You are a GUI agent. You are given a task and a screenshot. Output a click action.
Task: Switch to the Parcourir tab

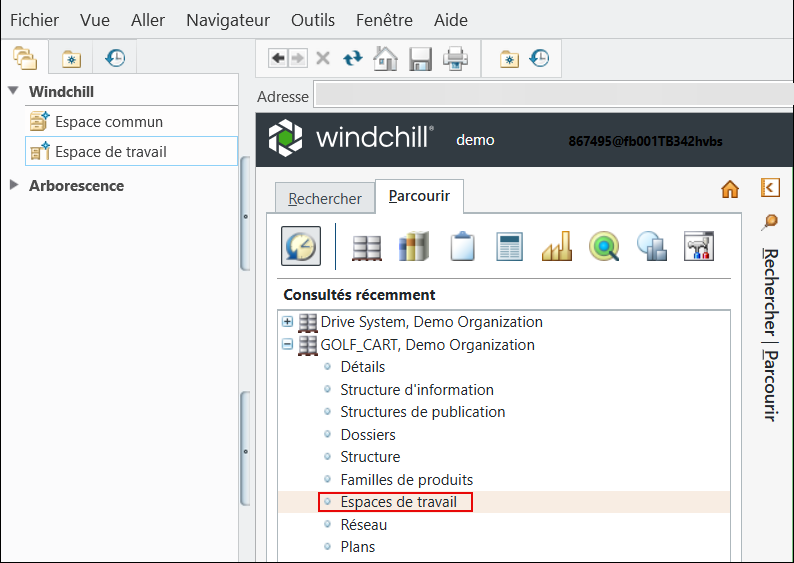pyautogui.click(x=419, y=196)
